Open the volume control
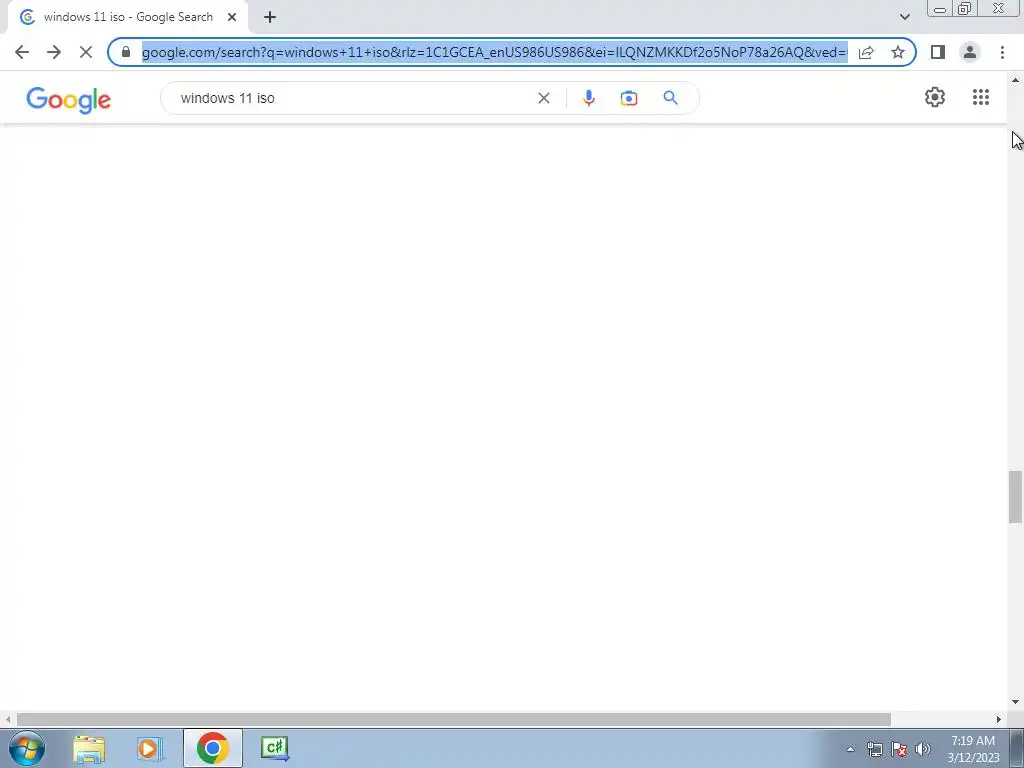 (922, 749)
